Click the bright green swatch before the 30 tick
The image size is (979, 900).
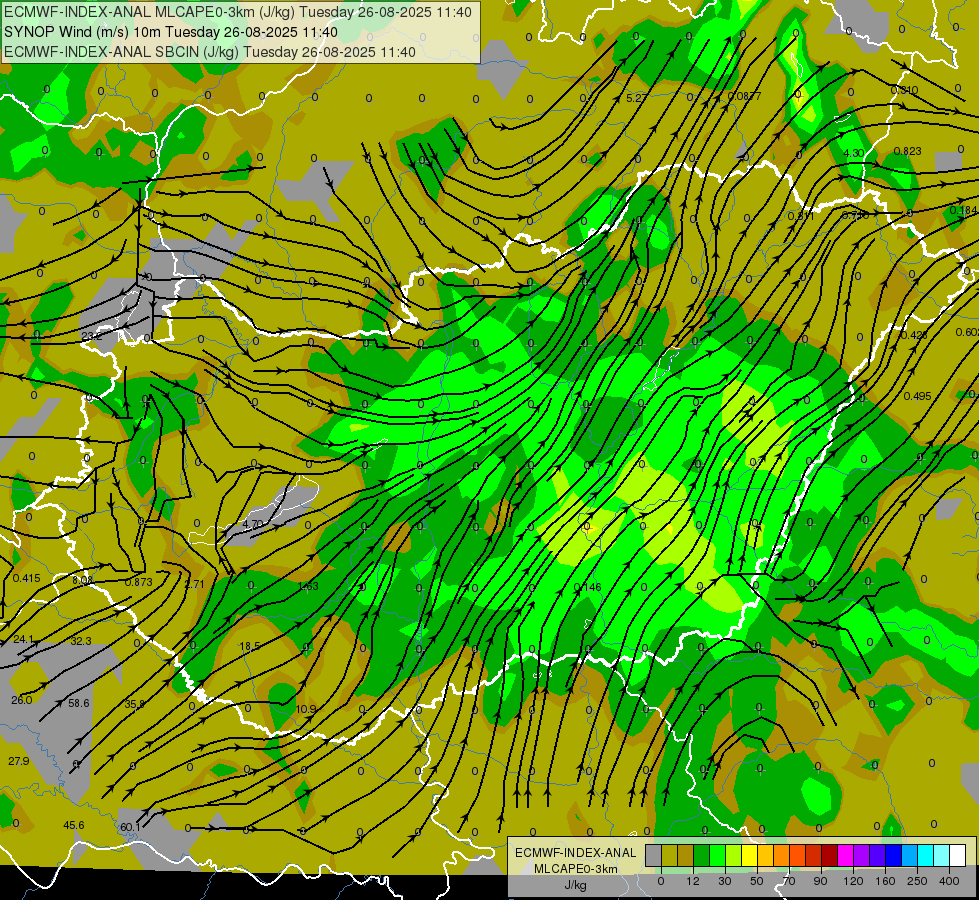pyautogui.click(x=717, y=855)
